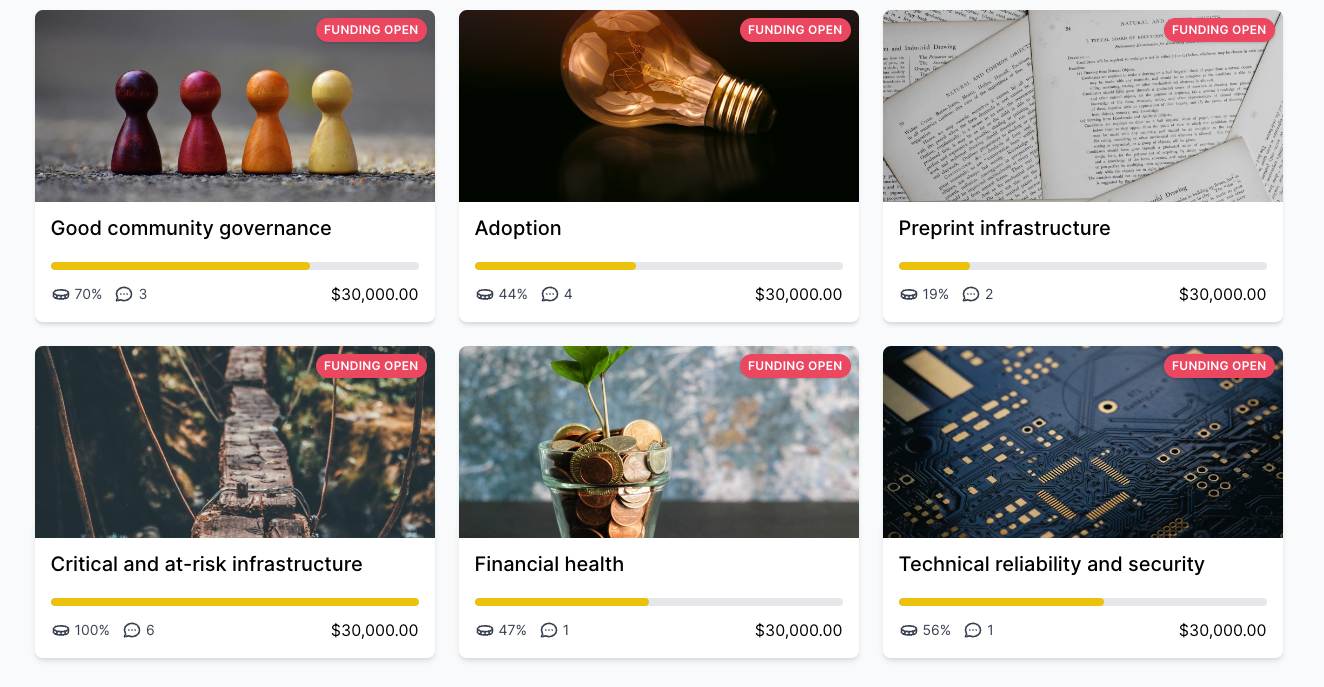Click the comment icon on Preprint infrastructure

click(971, 294)
